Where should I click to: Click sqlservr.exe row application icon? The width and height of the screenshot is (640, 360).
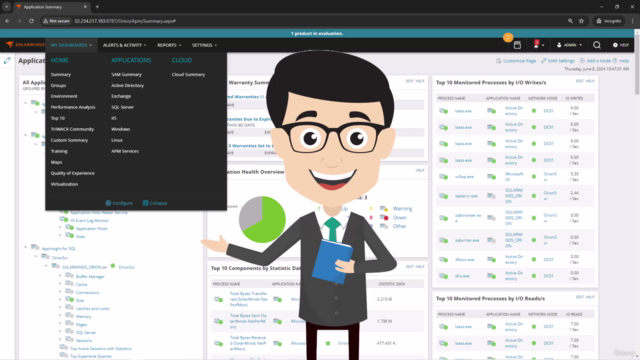pyautogui.click(x=491, y=196)
